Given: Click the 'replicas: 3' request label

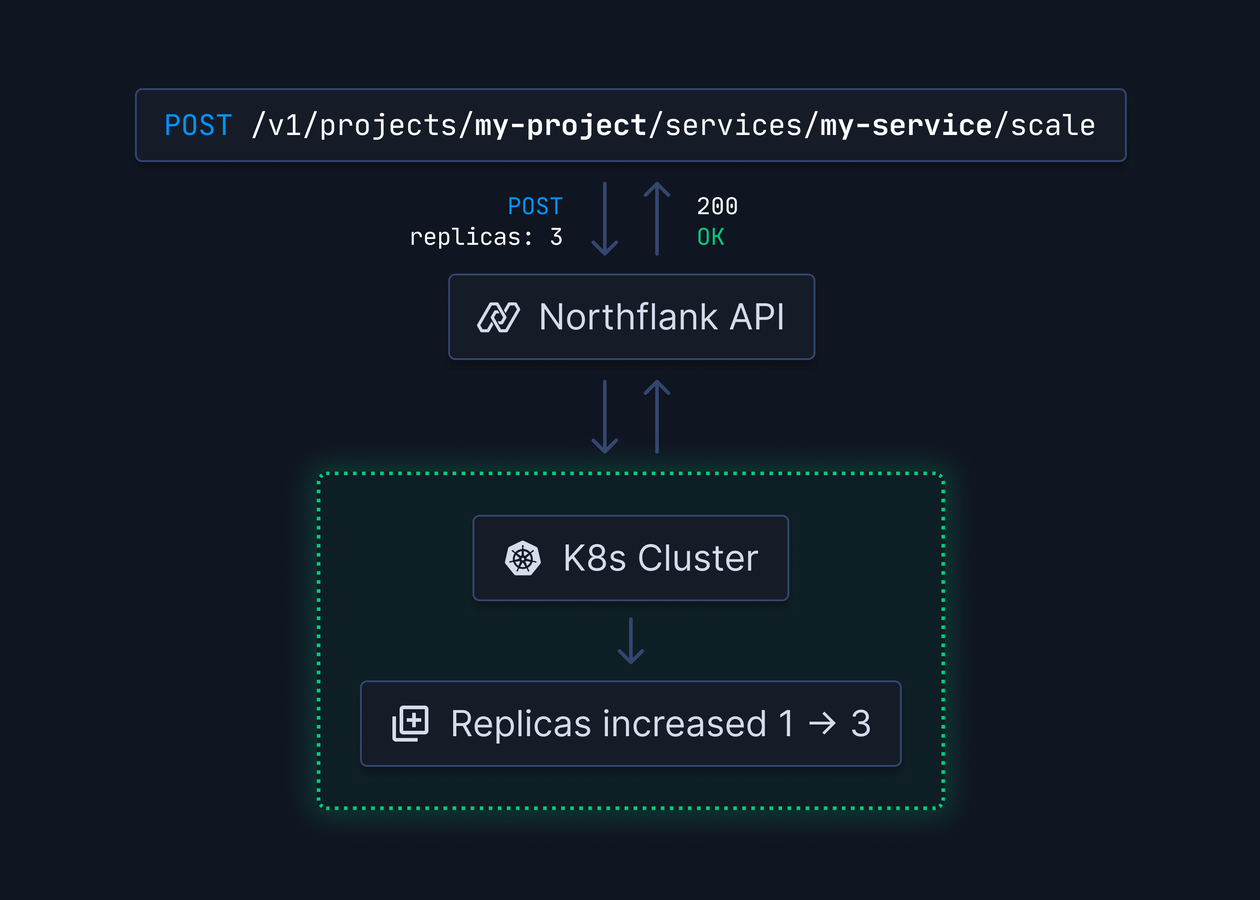Looking at the screenshot, I should click(x=486, y=237).
